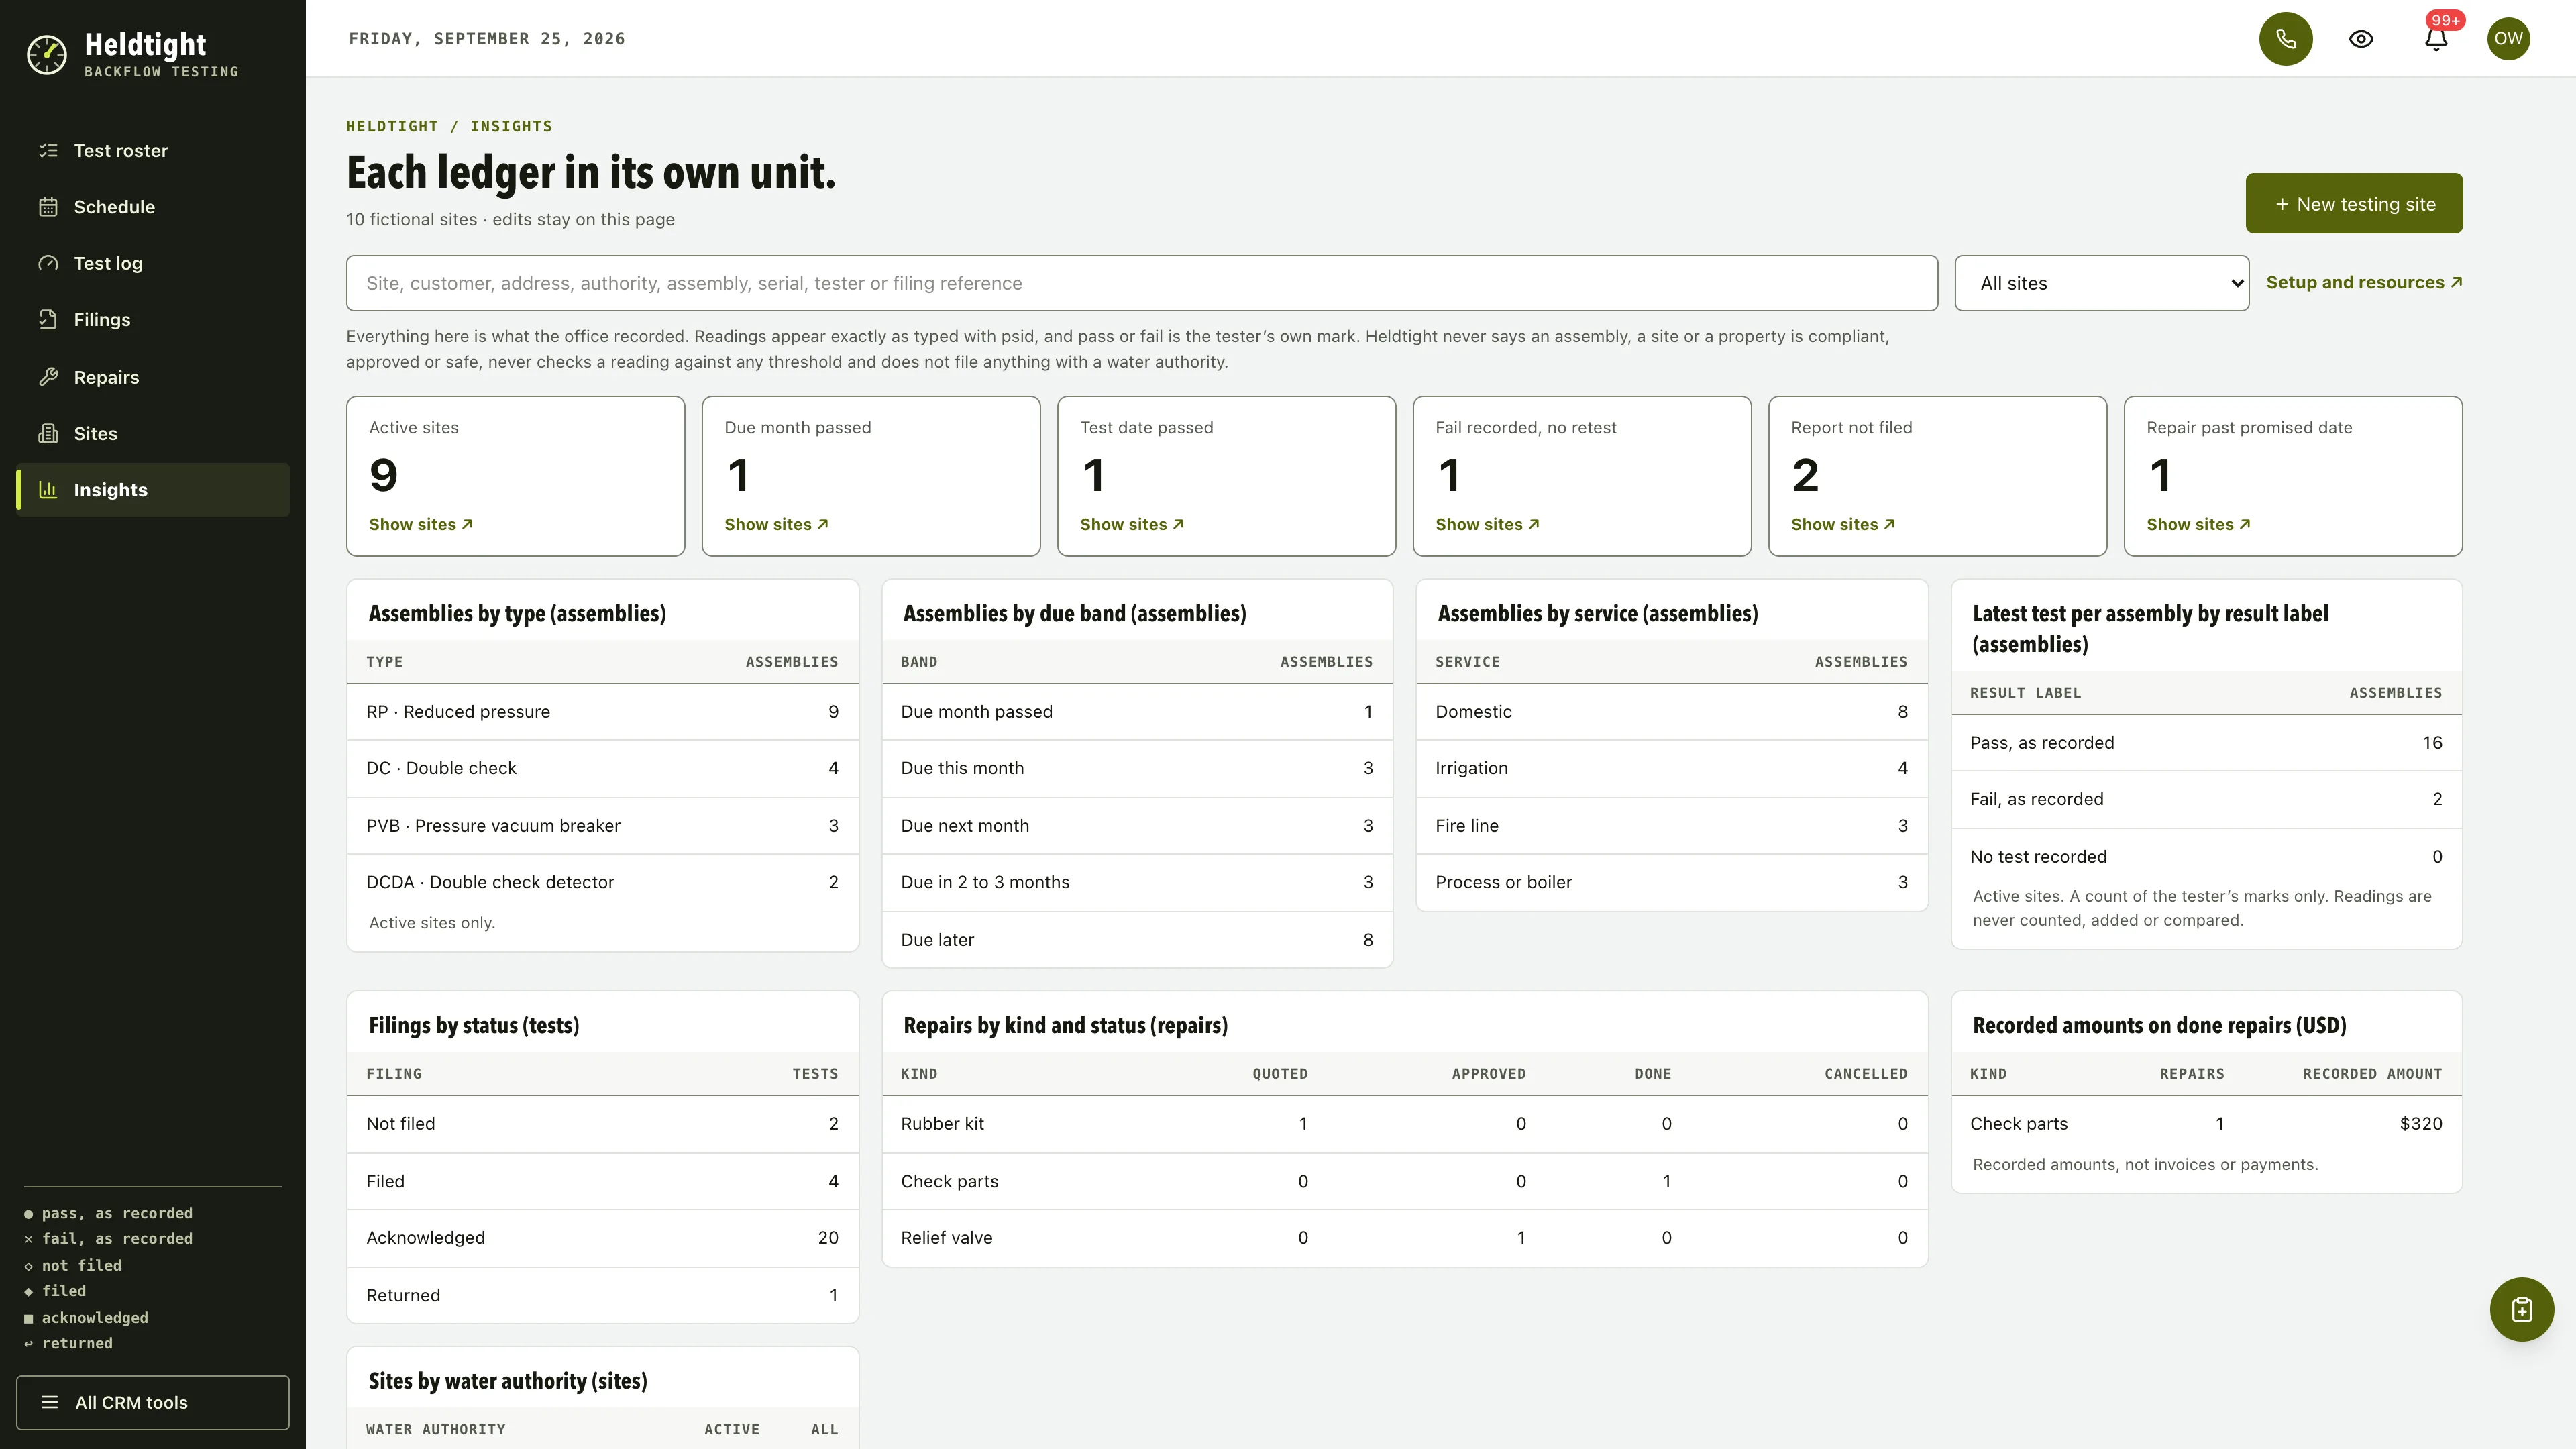Open the phone call button
This screenshot has height=1449, width=2576.
pos(2286,39)
